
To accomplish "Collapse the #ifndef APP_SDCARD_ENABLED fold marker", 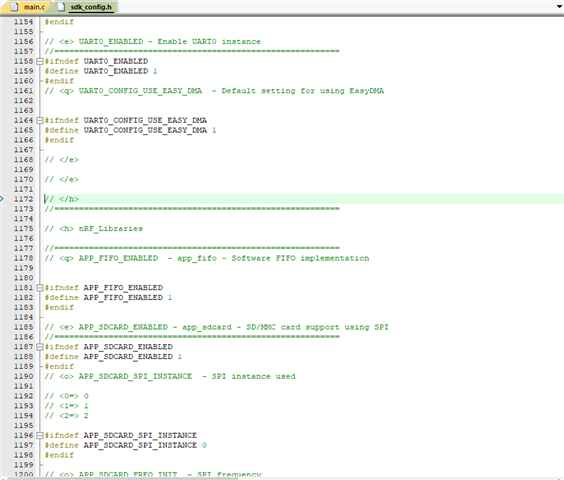I will [40, 347].
